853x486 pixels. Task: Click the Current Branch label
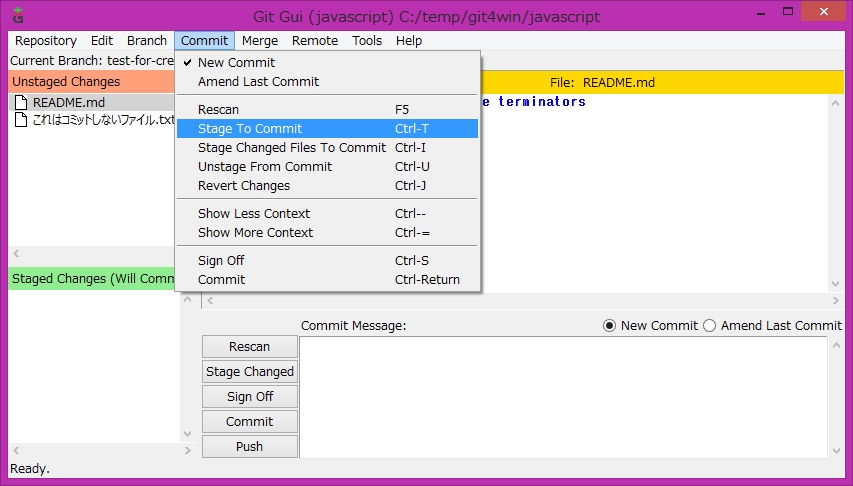(92, 60)
